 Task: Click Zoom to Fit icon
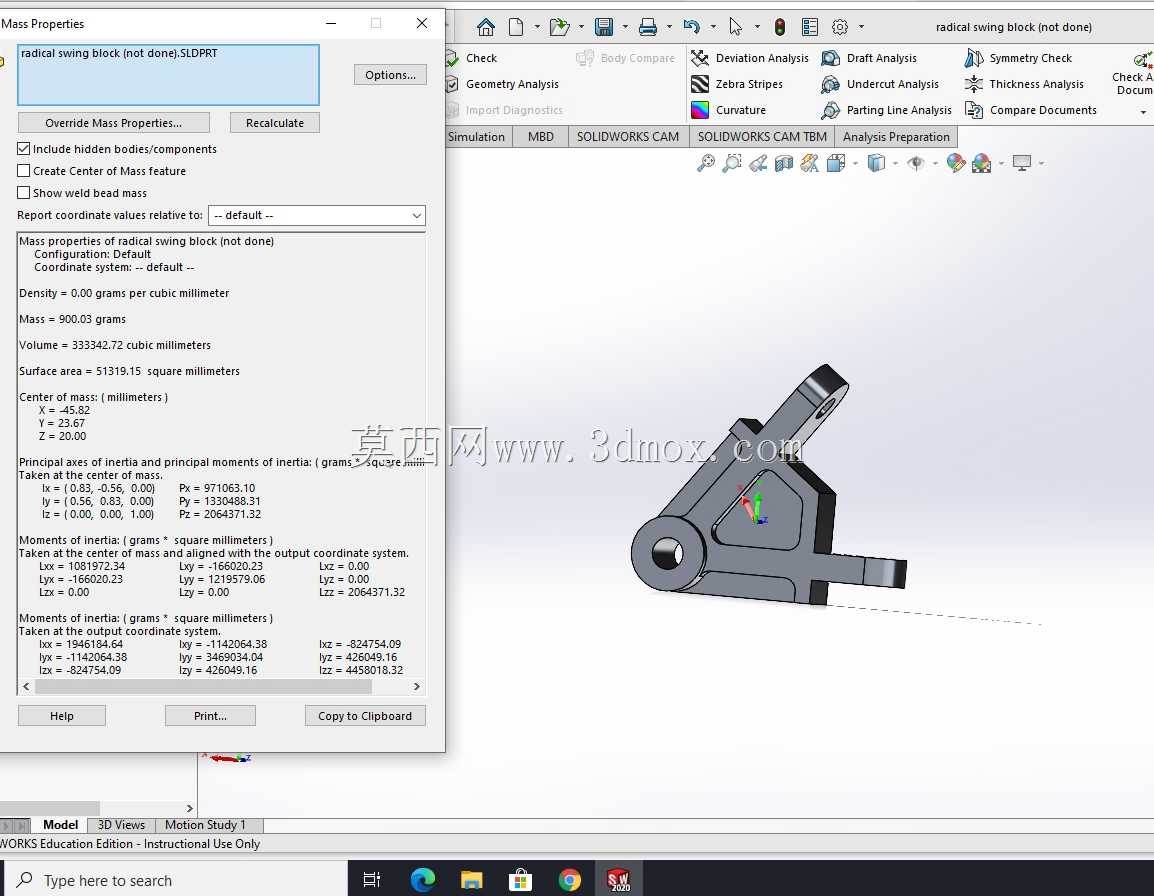point(706,163)
